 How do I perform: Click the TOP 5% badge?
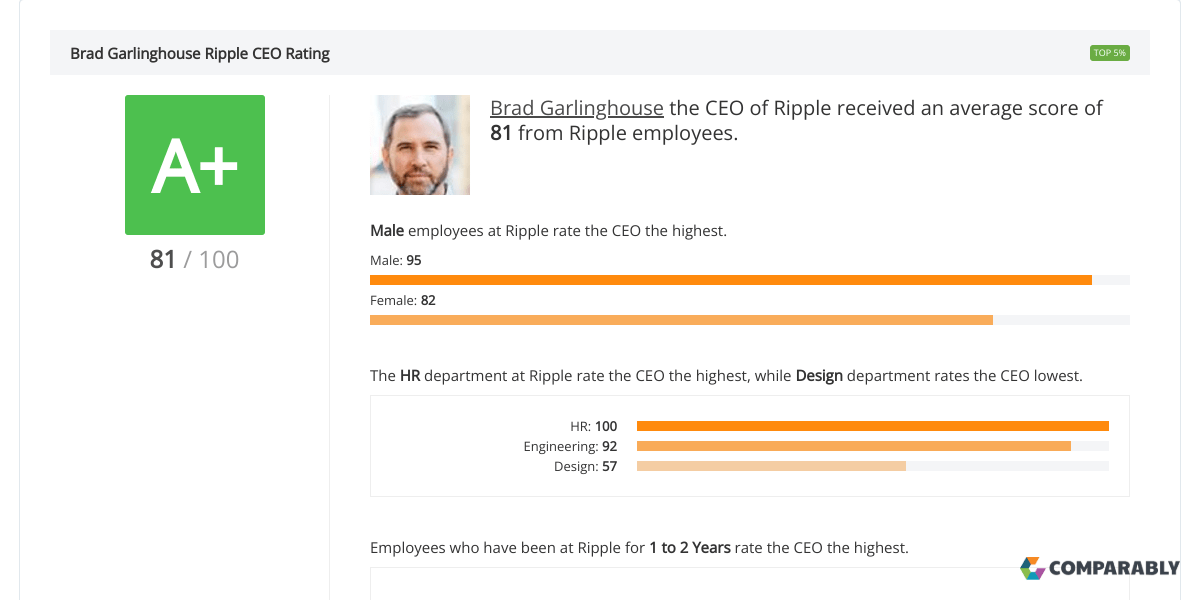click(1110, 52)
